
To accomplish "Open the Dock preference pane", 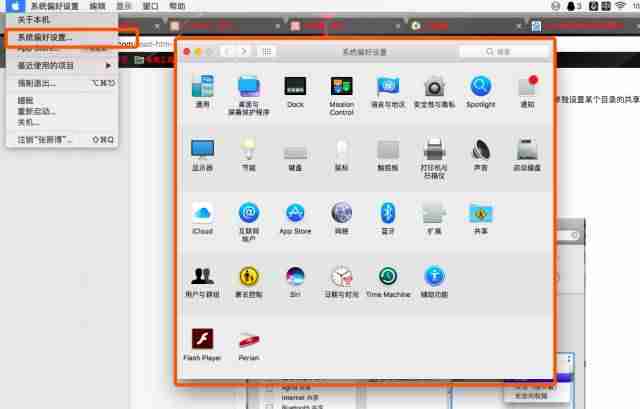I will (x=295, y=91).
